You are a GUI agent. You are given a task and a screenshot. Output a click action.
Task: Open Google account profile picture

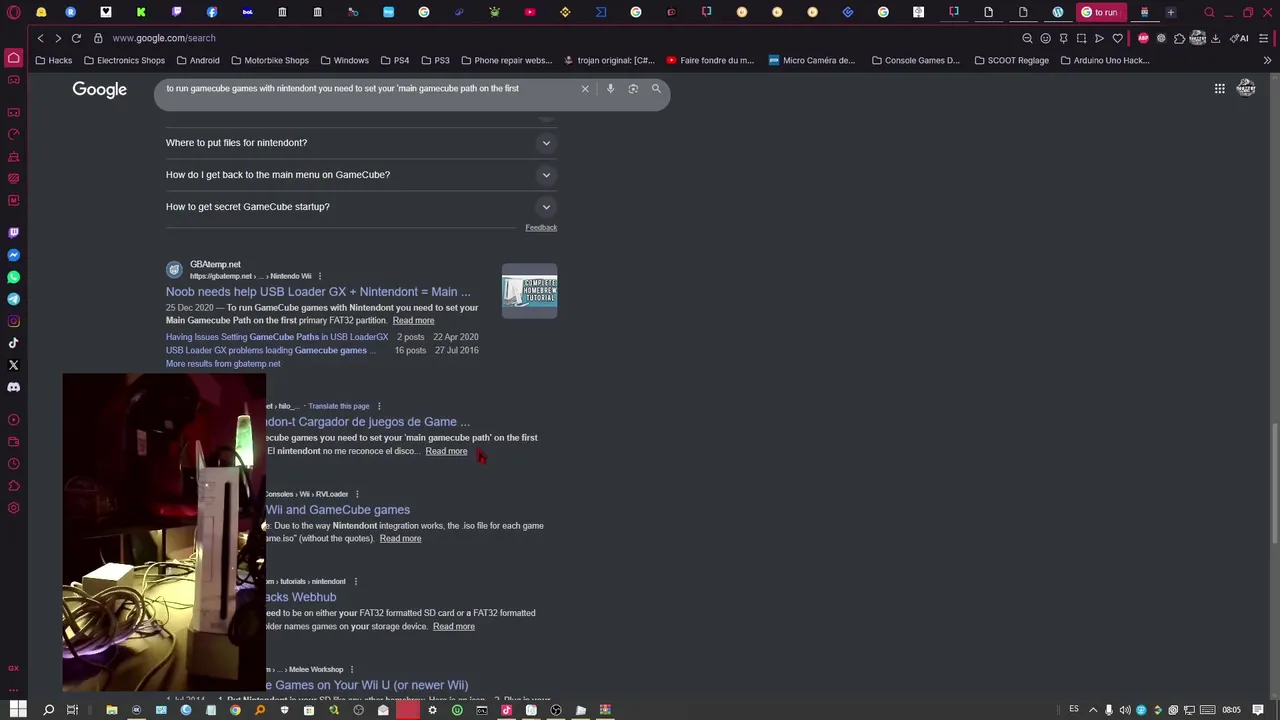[x=1246, y=89]
